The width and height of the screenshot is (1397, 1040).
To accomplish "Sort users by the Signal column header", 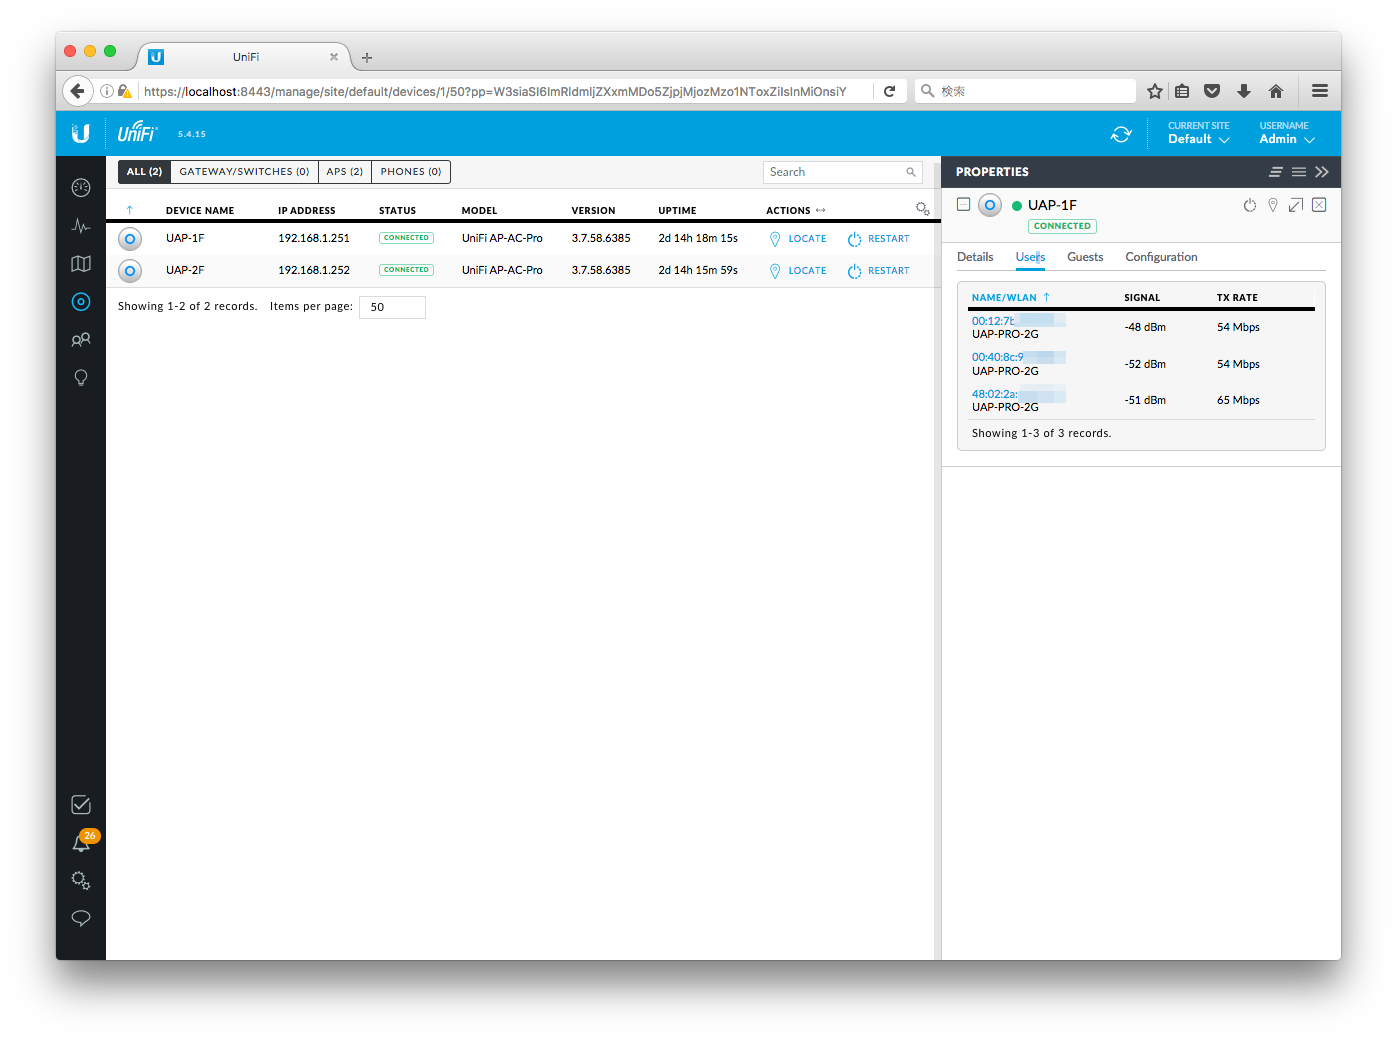I will click(1142, 297).
